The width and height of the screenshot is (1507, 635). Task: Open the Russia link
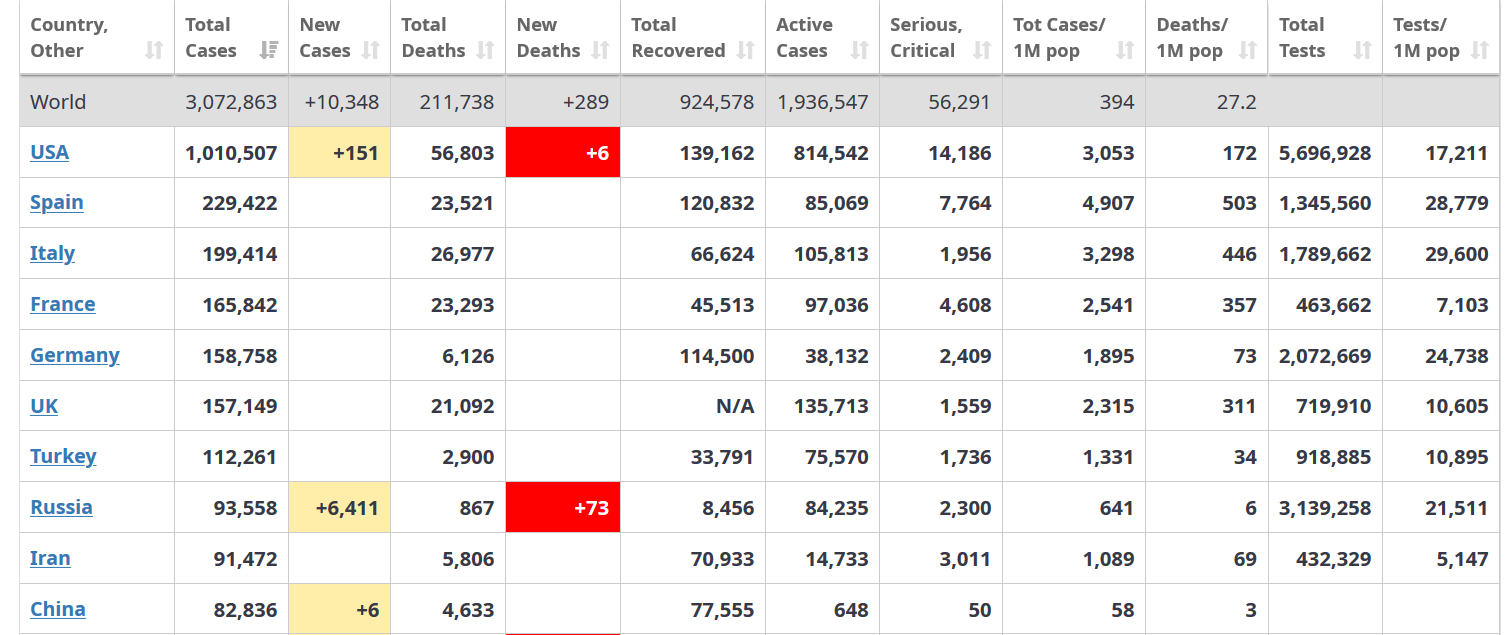(61, 507)
